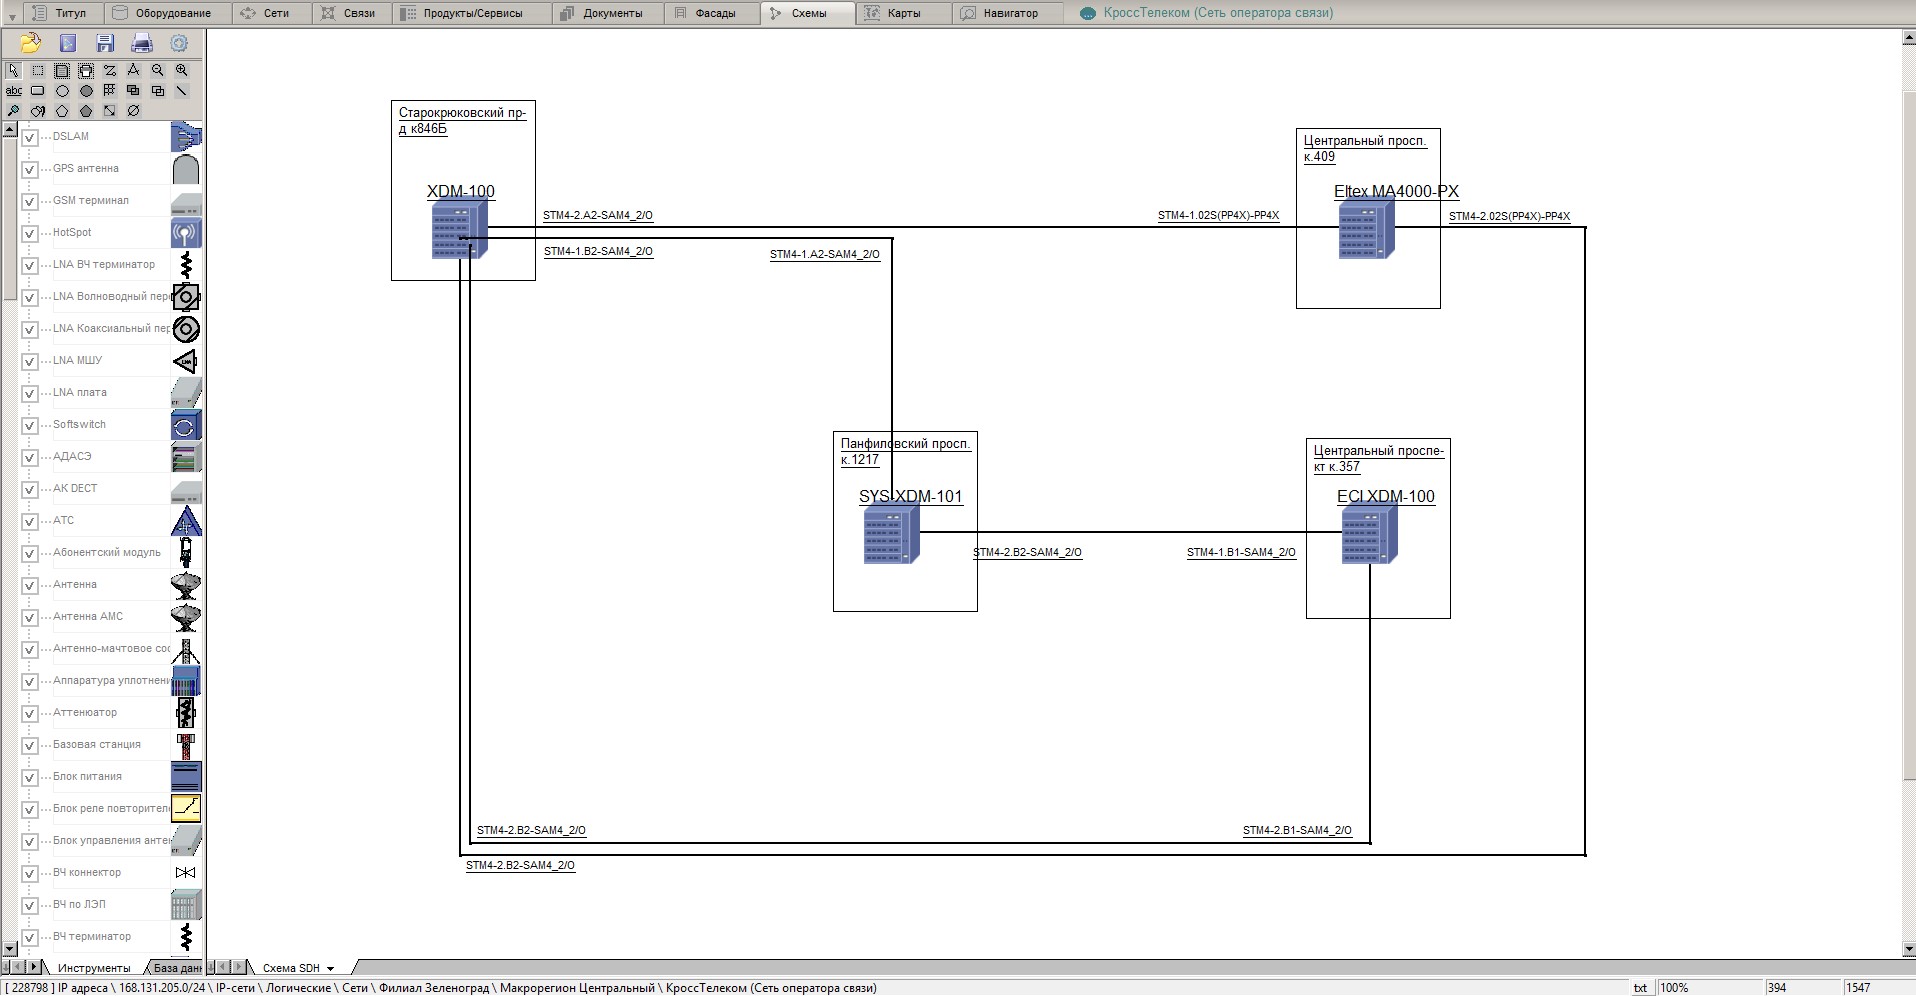
Task: Open folder icon in the top toolbar
Action: 31,43
